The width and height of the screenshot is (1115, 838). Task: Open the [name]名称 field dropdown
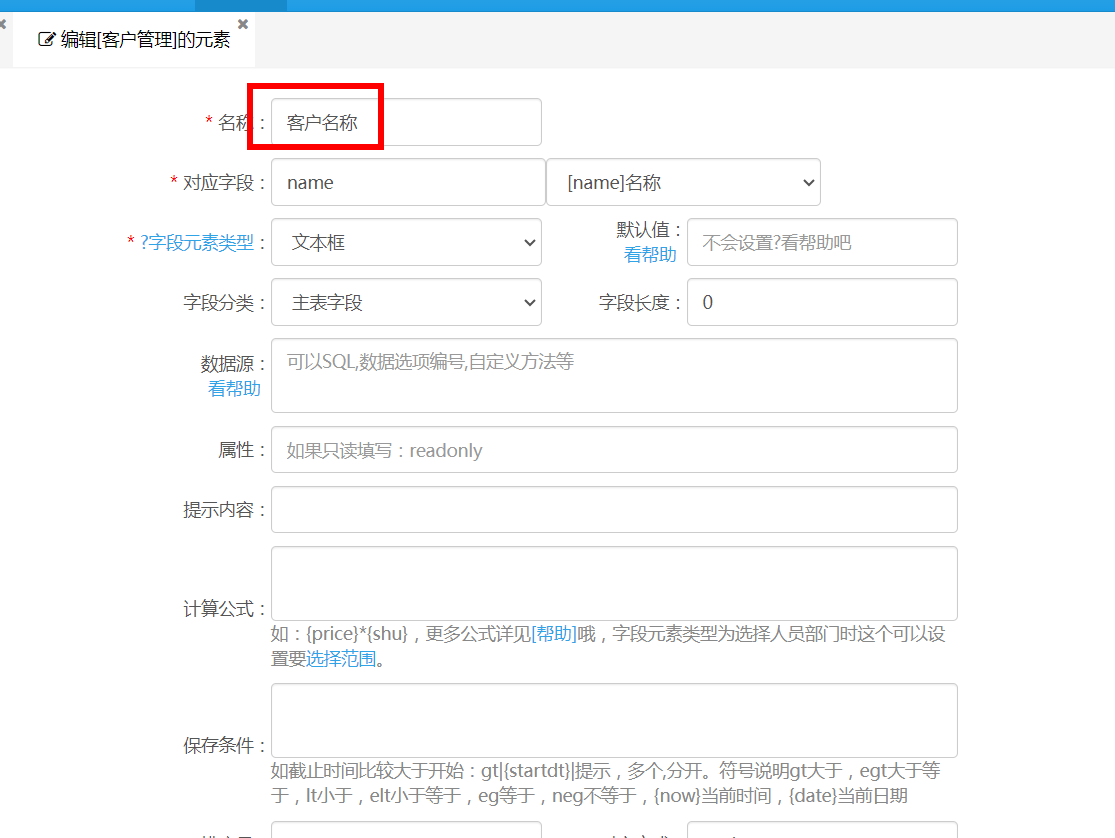[x=683, y=182]
